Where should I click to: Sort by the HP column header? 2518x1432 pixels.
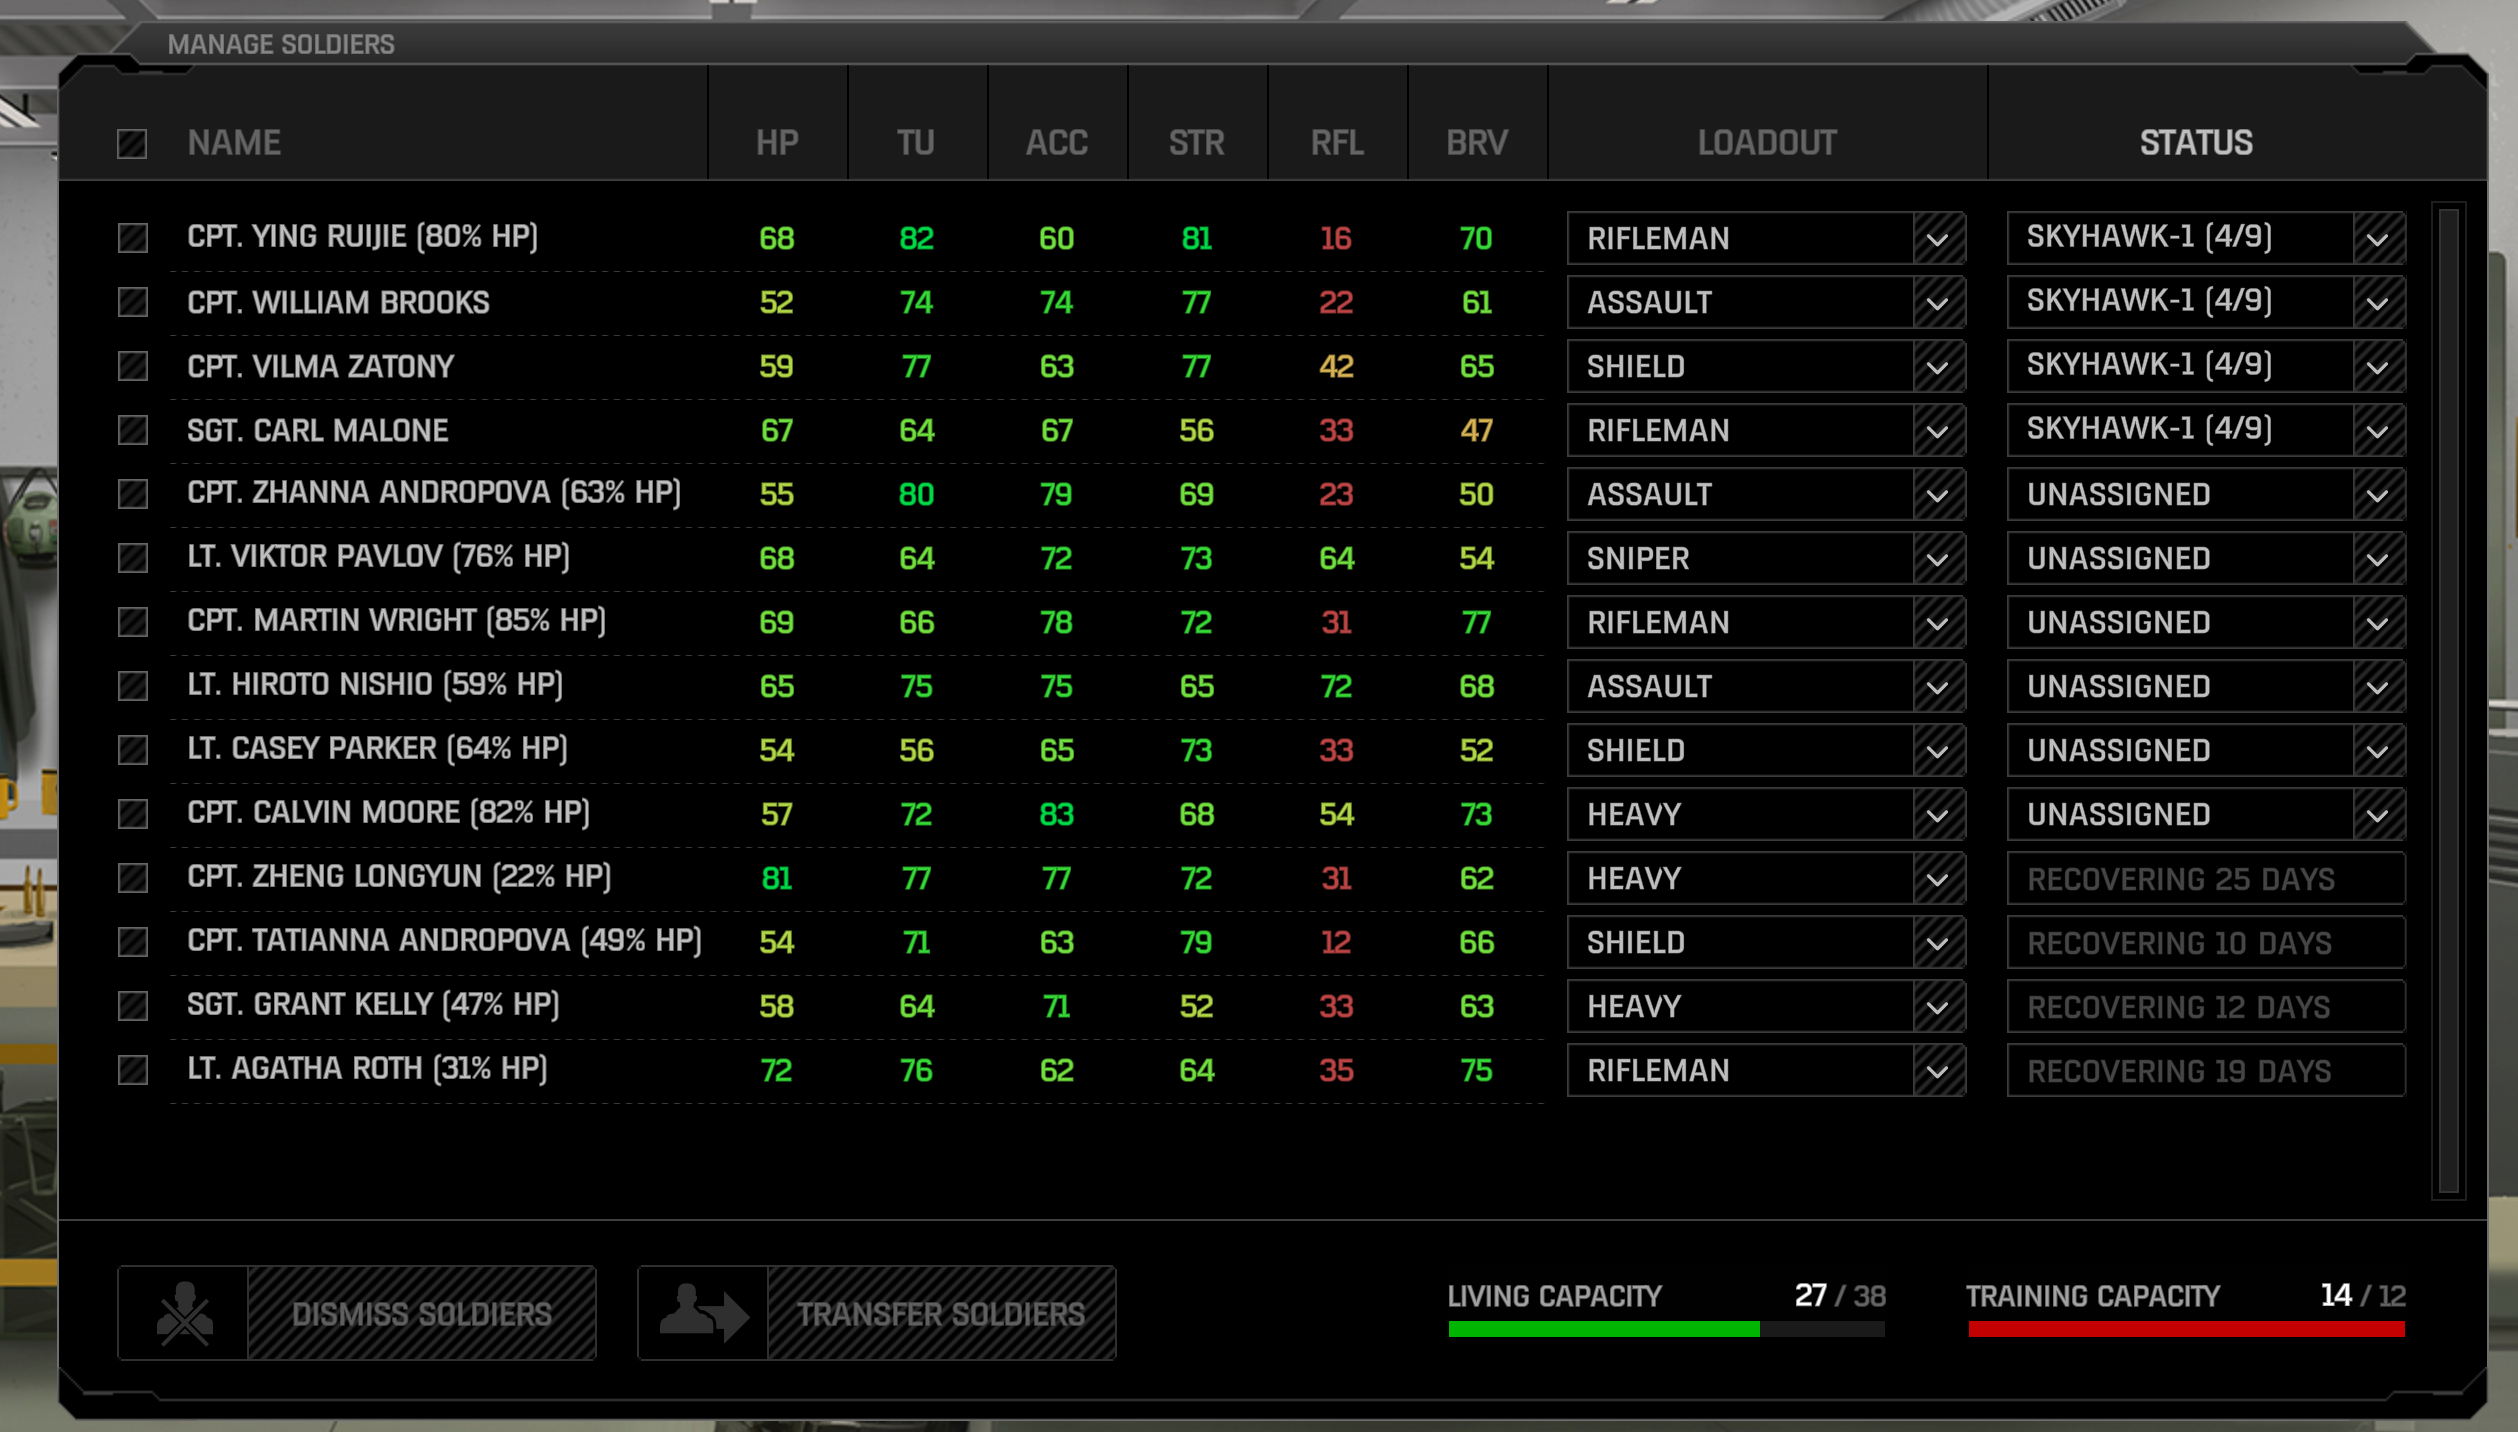pyautogui.click(x=777, y=143)
